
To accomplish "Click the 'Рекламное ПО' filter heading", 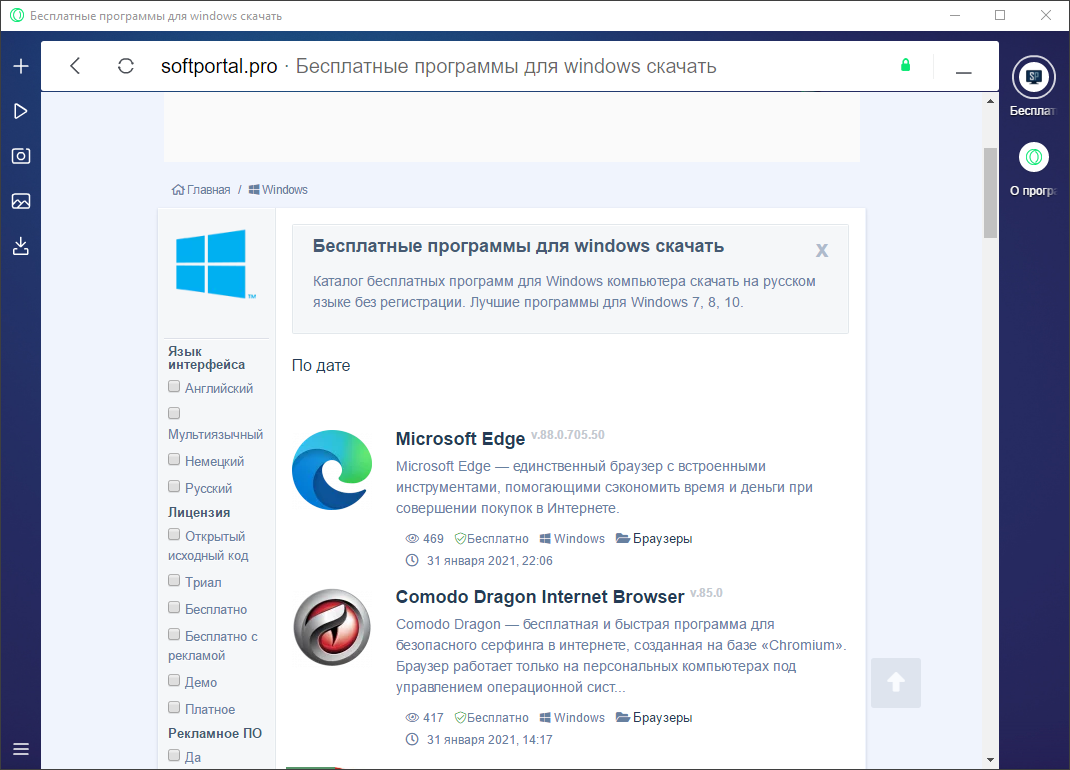I will click(215, 733).
